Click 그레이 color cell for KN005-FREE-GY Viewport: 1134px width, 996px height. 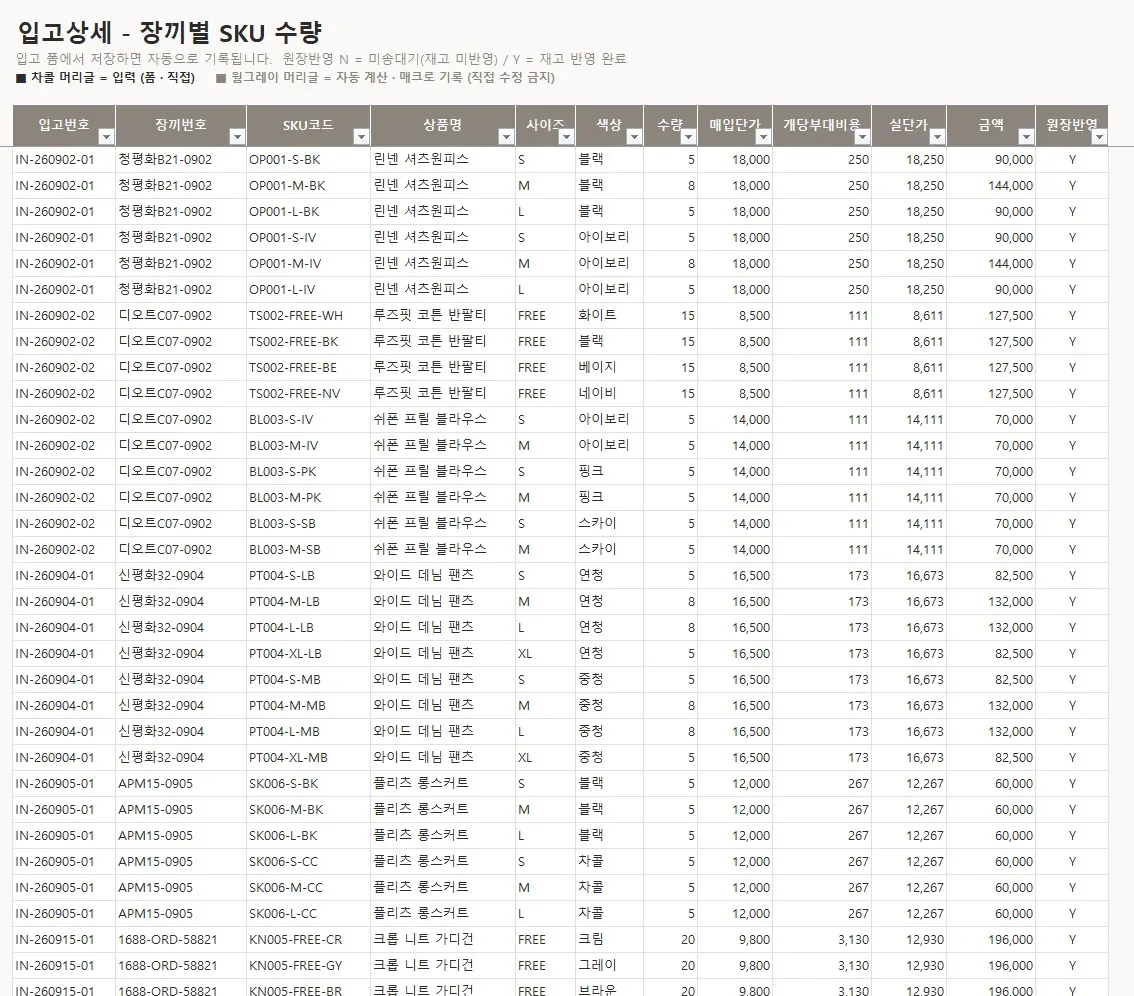click(609, 967)
